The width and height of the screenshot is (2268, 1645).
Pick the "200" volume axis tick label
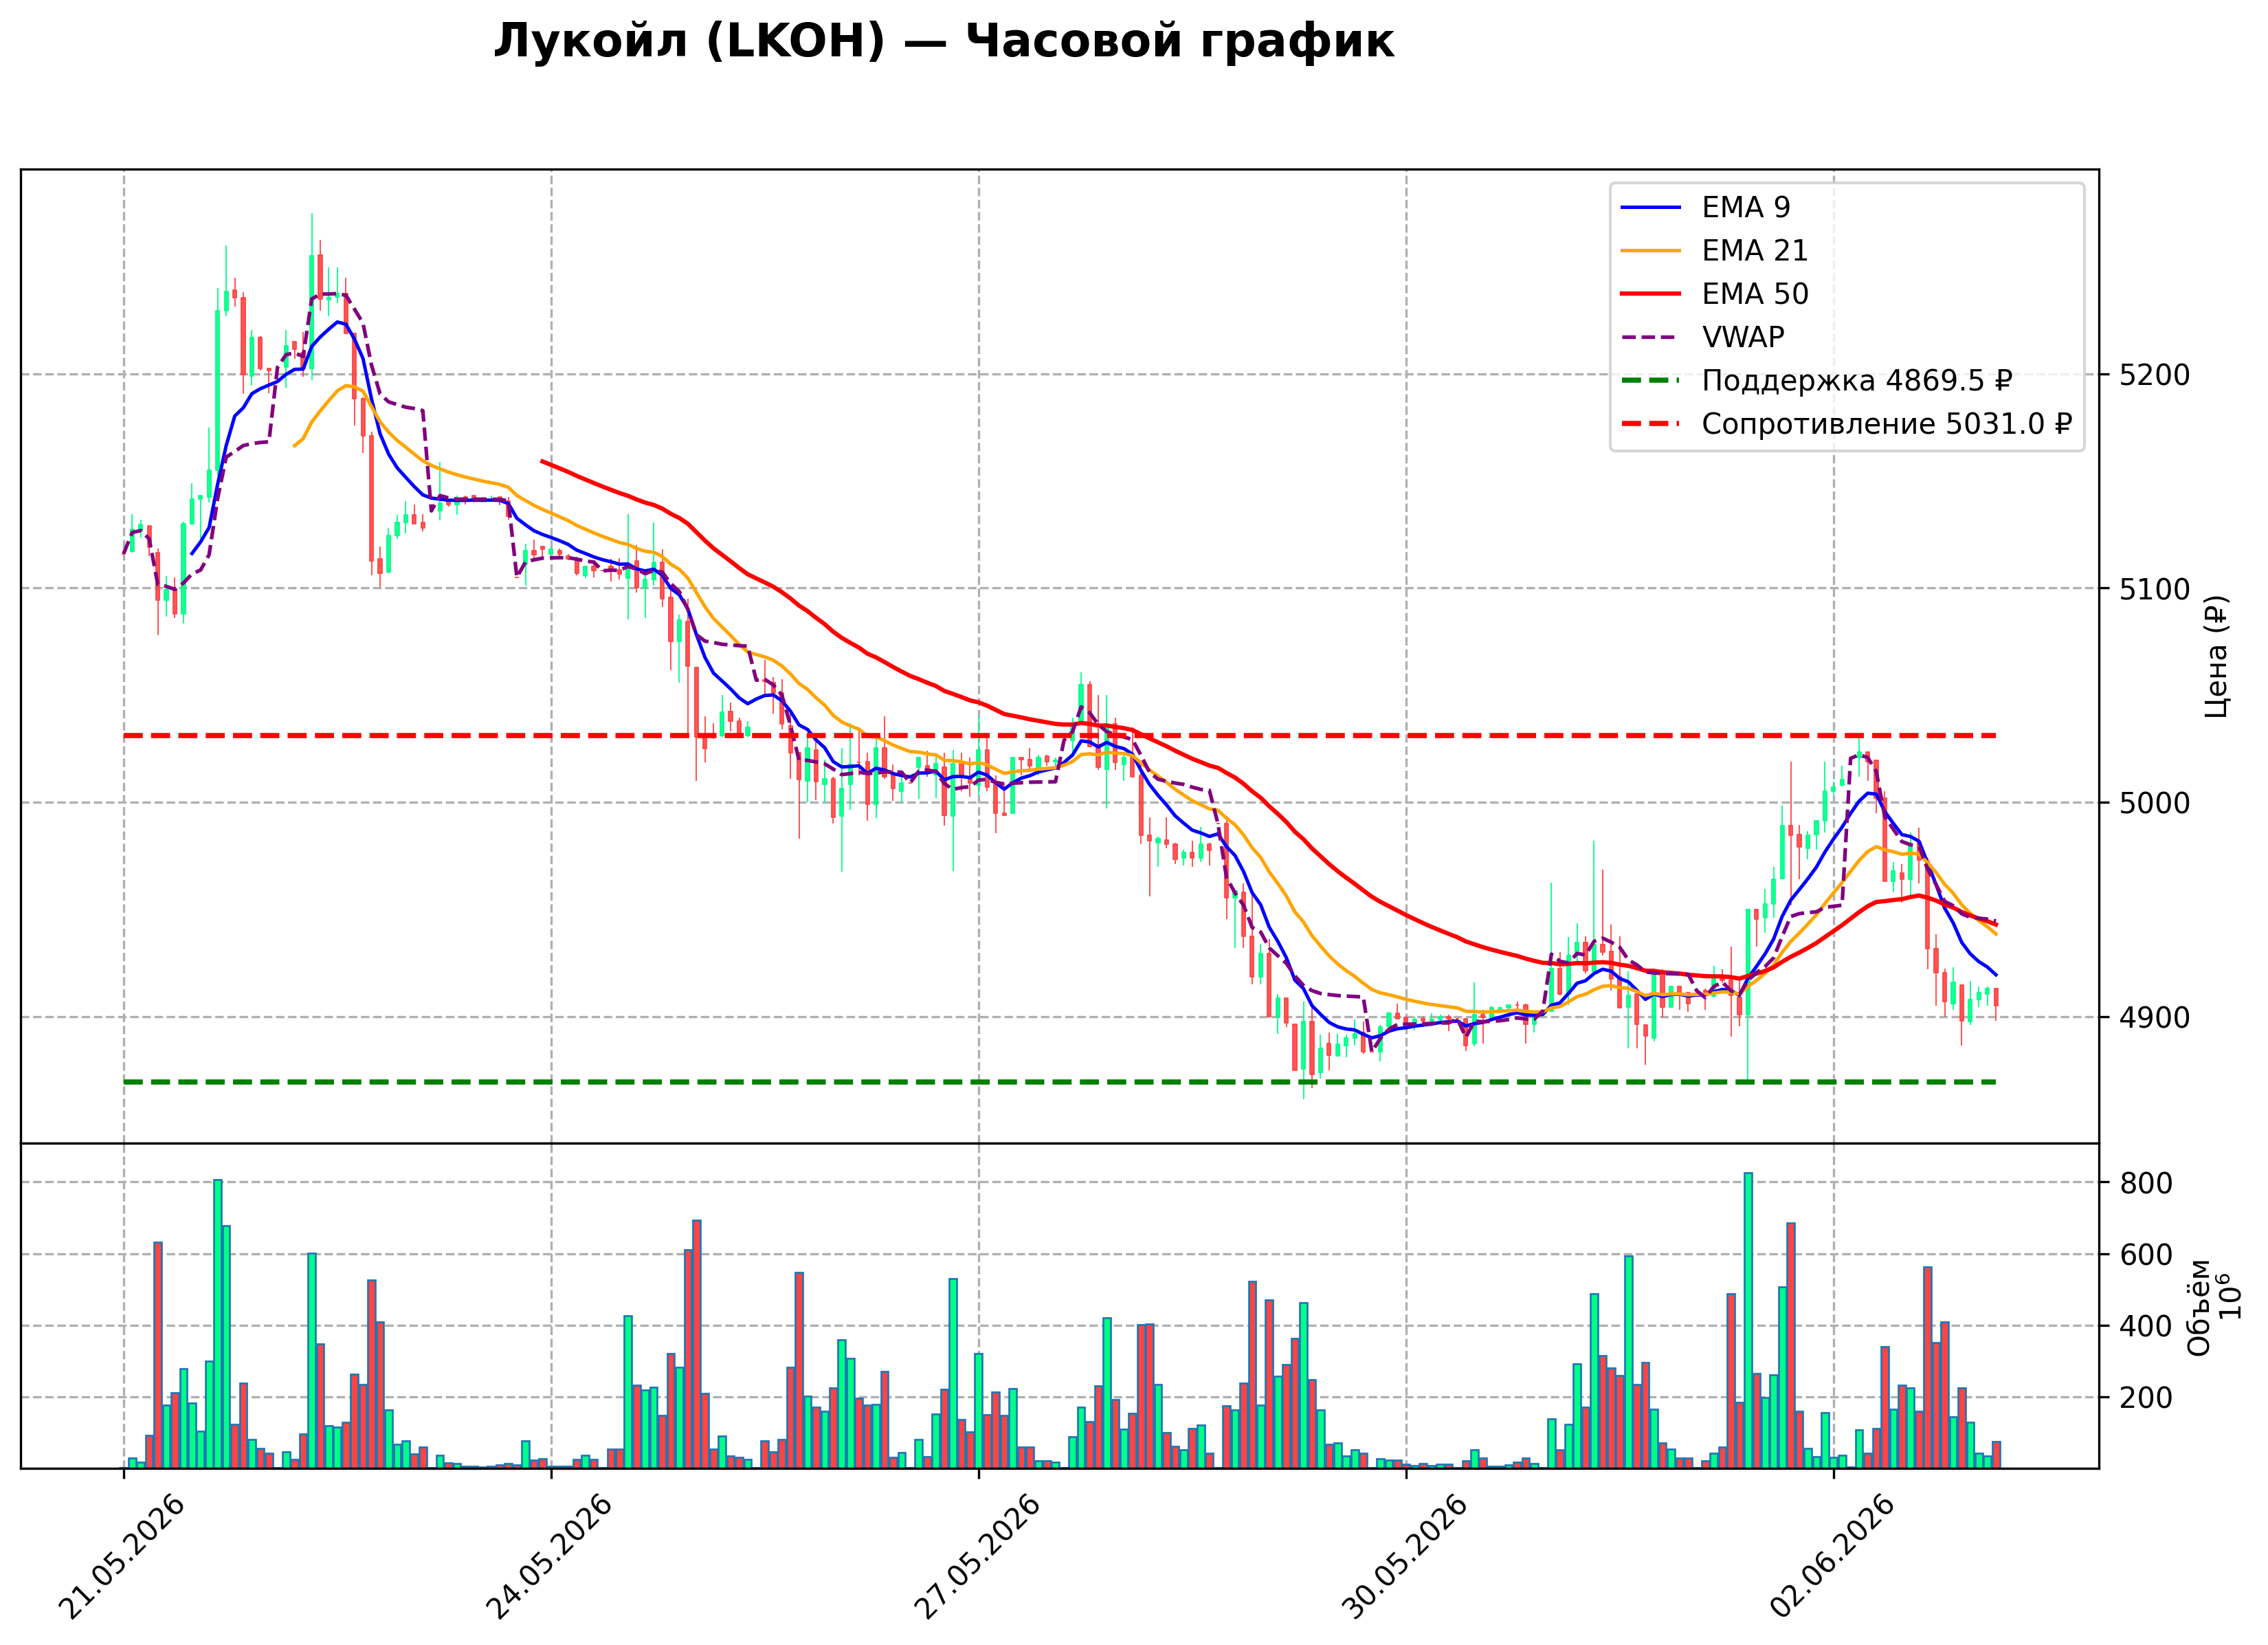coord(2146,1398)
